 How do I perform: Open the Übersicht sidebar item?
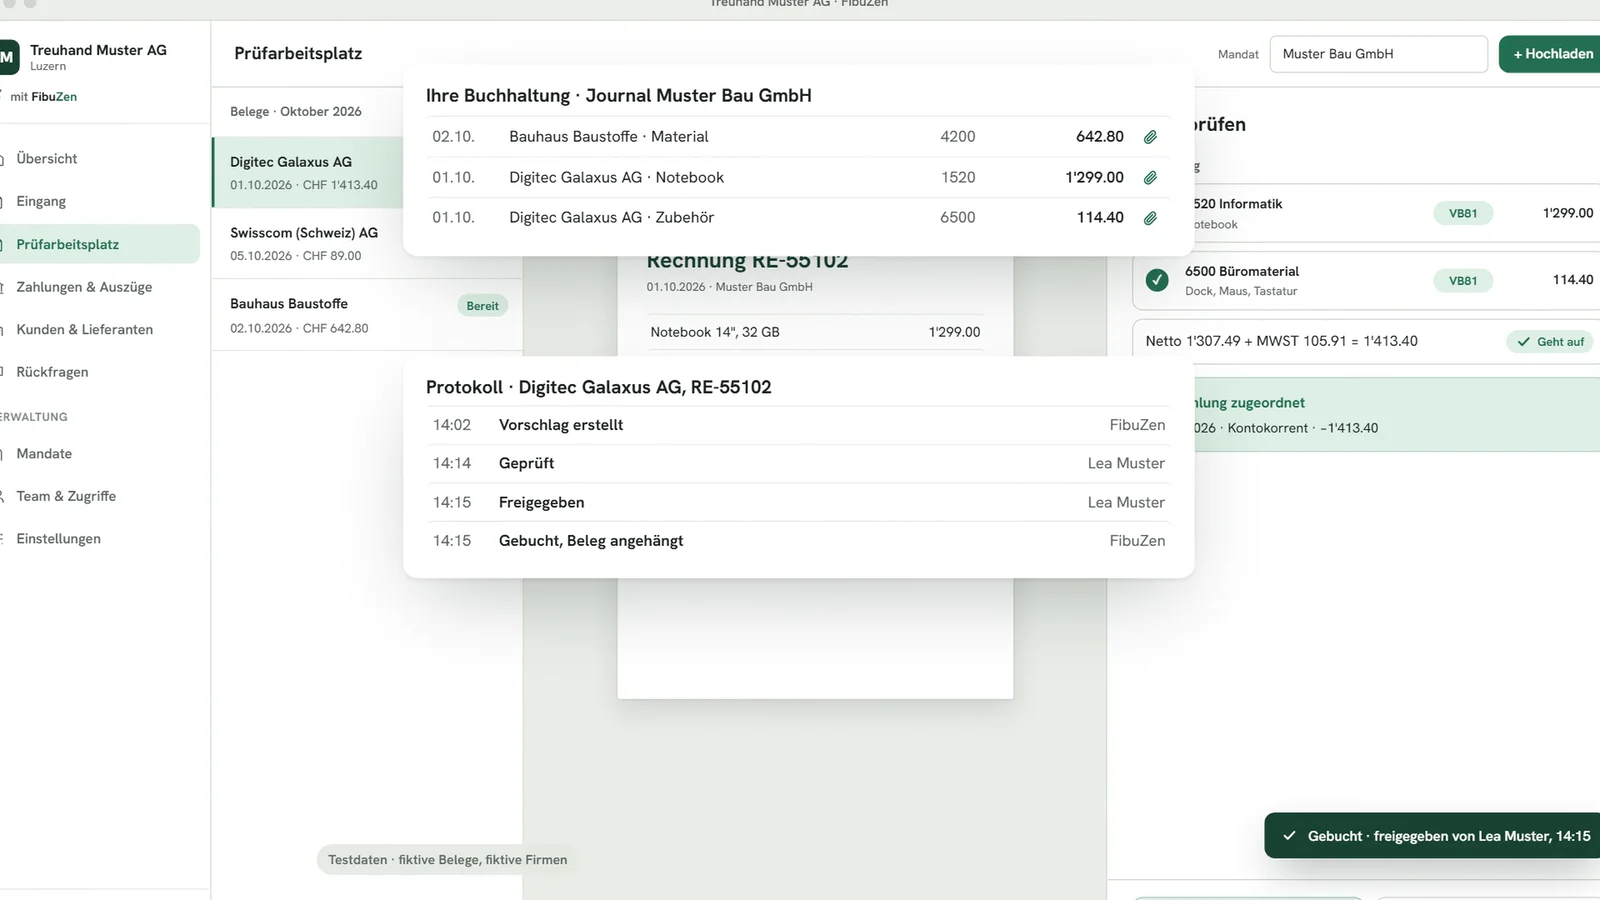47,159
